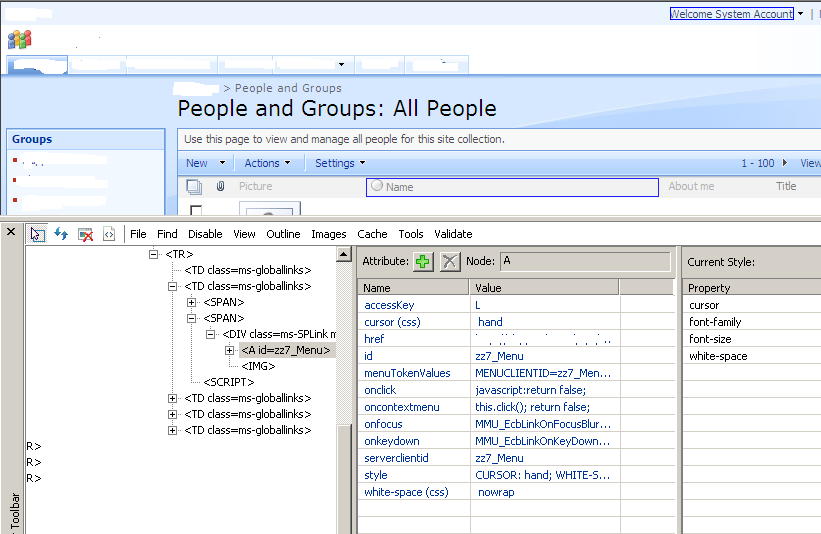Image resolution: width=821 pixels, height=534 pixels.
Task: Click the Value header in attribute table
Action: [544, 288]
